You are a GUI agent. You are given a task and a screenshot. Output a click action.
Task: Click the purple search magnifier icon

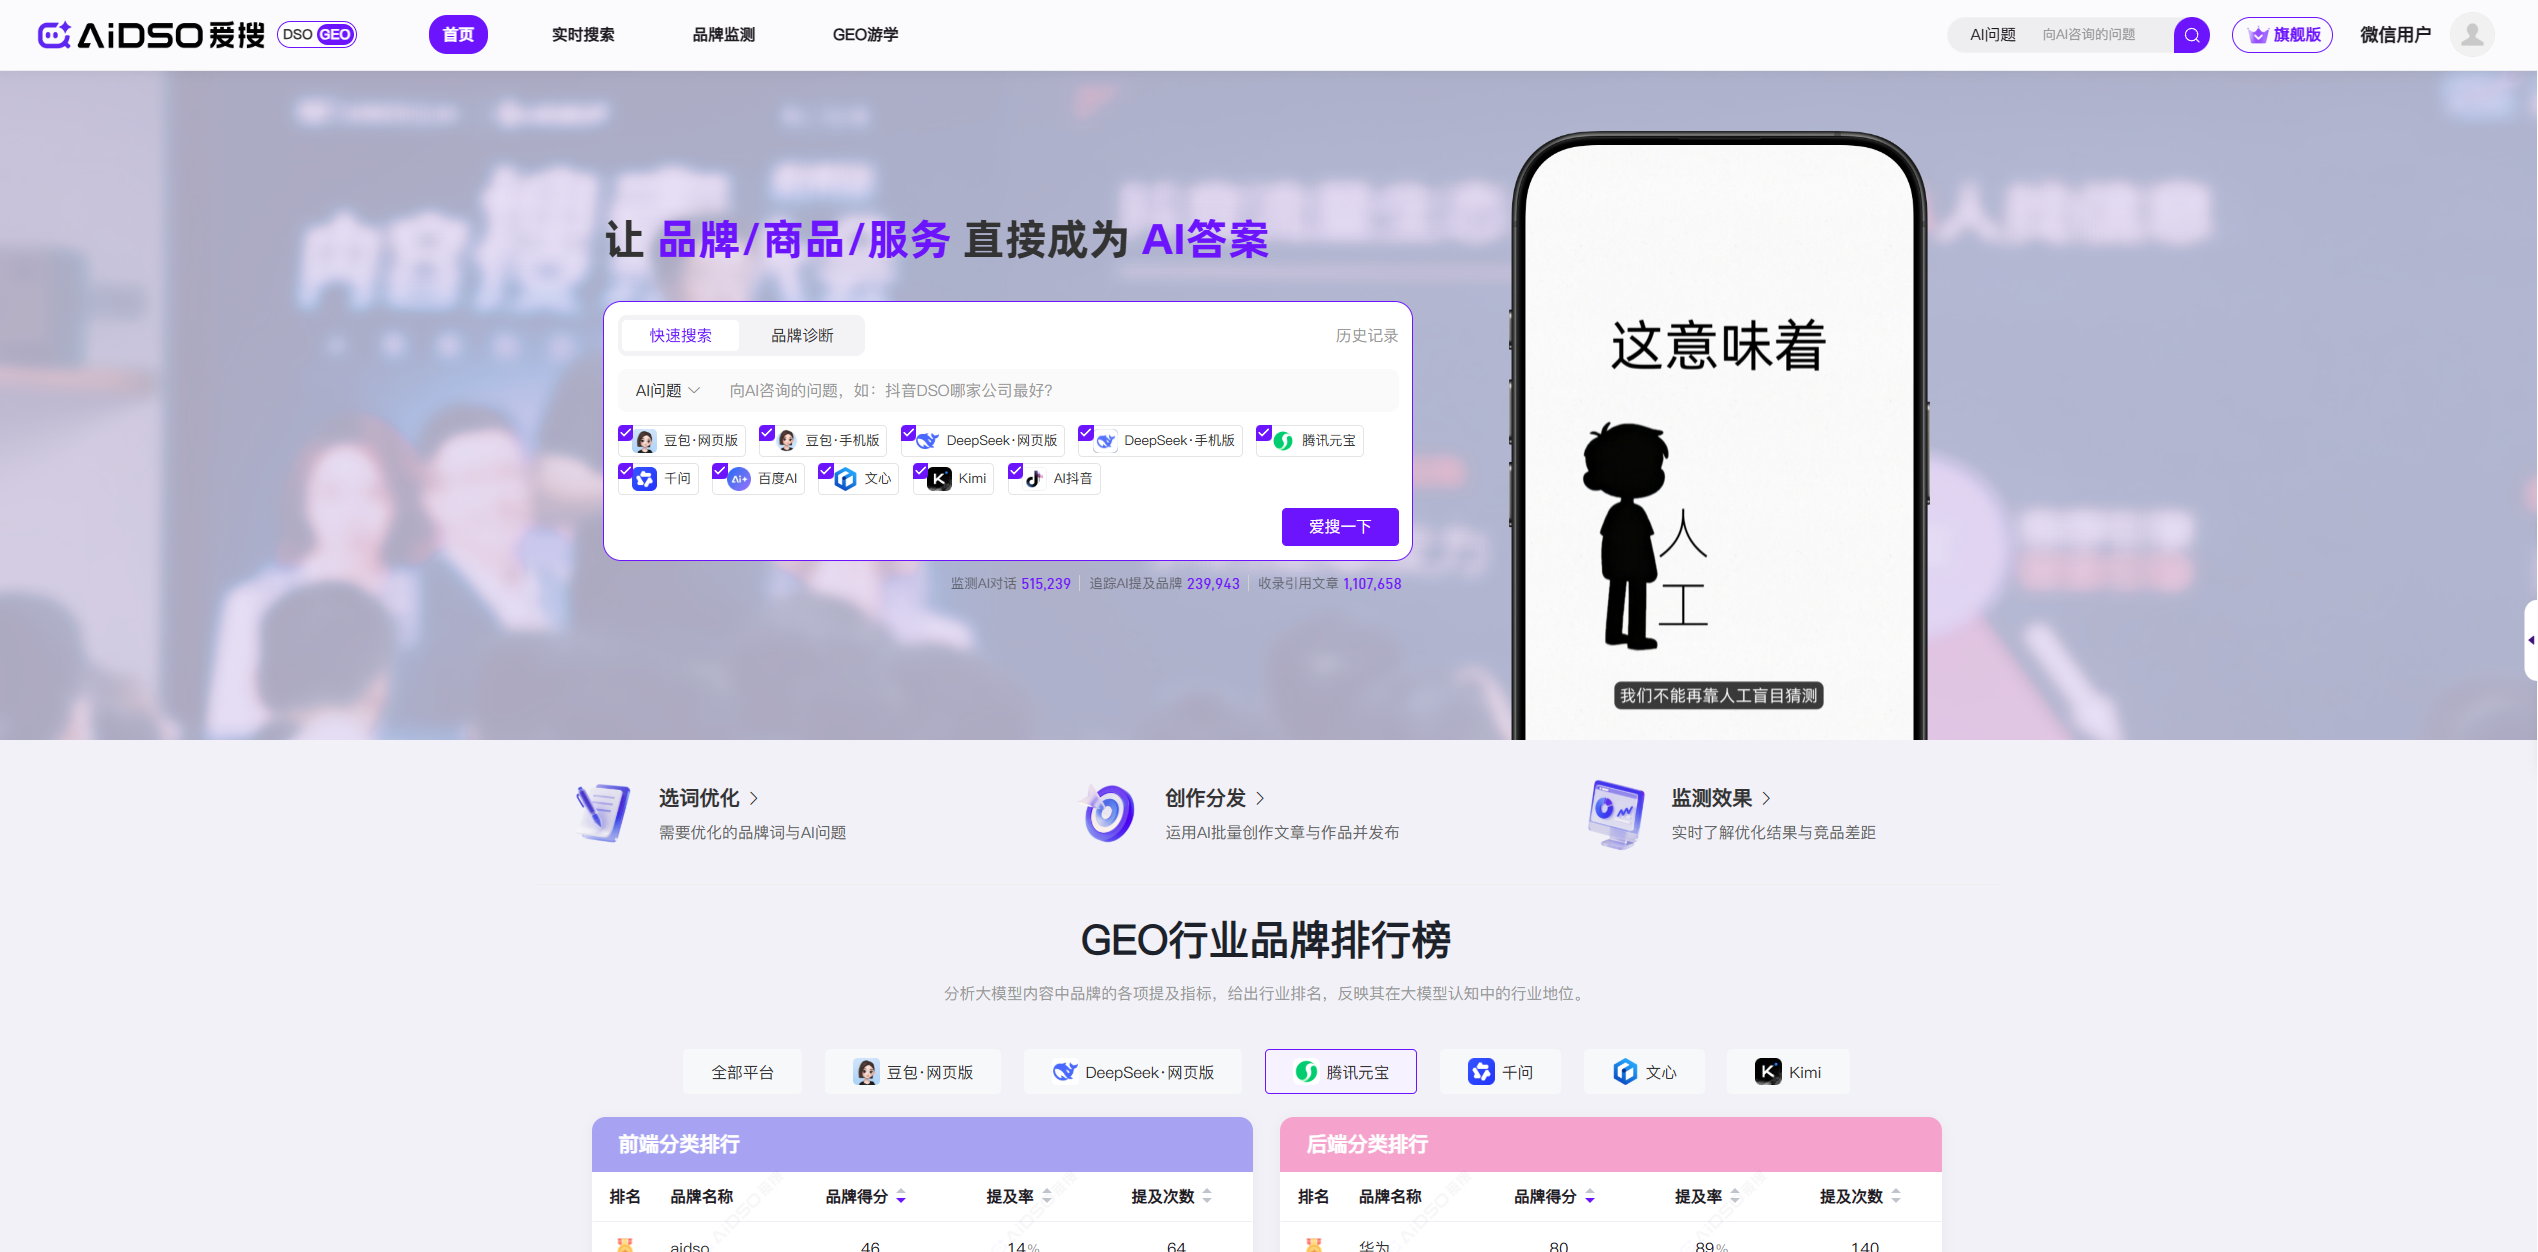tap(2190, 35)
